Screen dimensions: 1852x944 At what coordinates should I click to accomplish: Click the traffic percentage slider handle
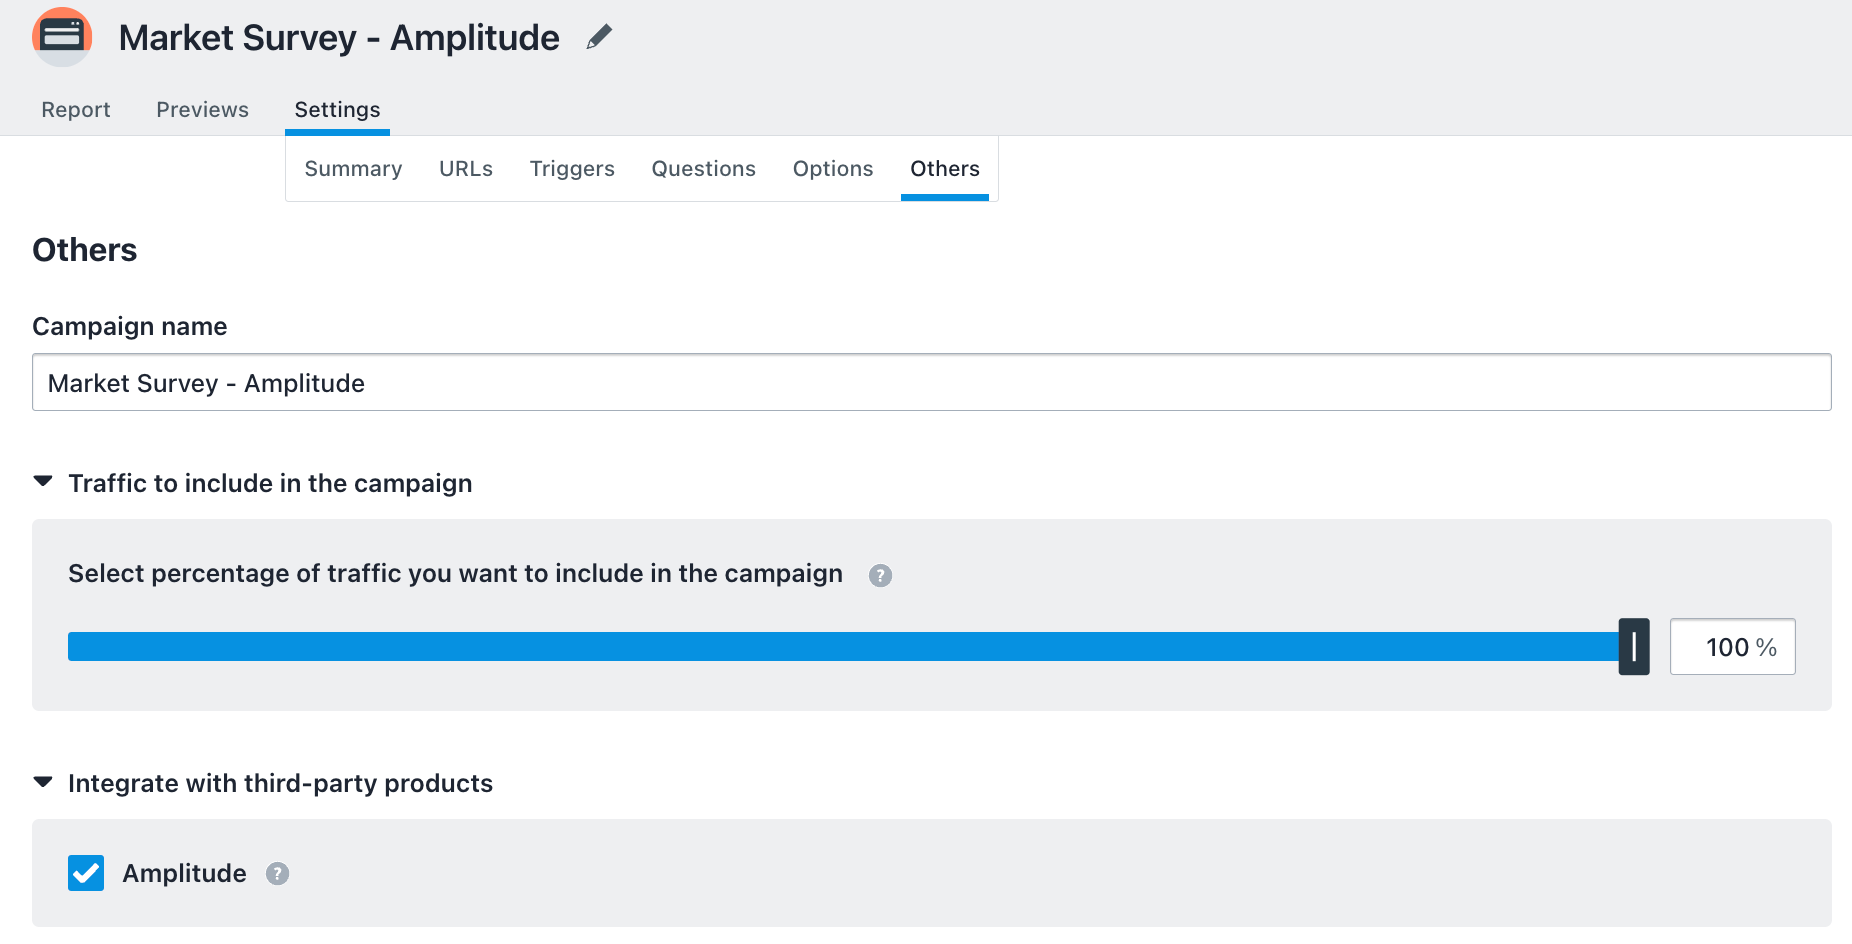pos(1634,647)
